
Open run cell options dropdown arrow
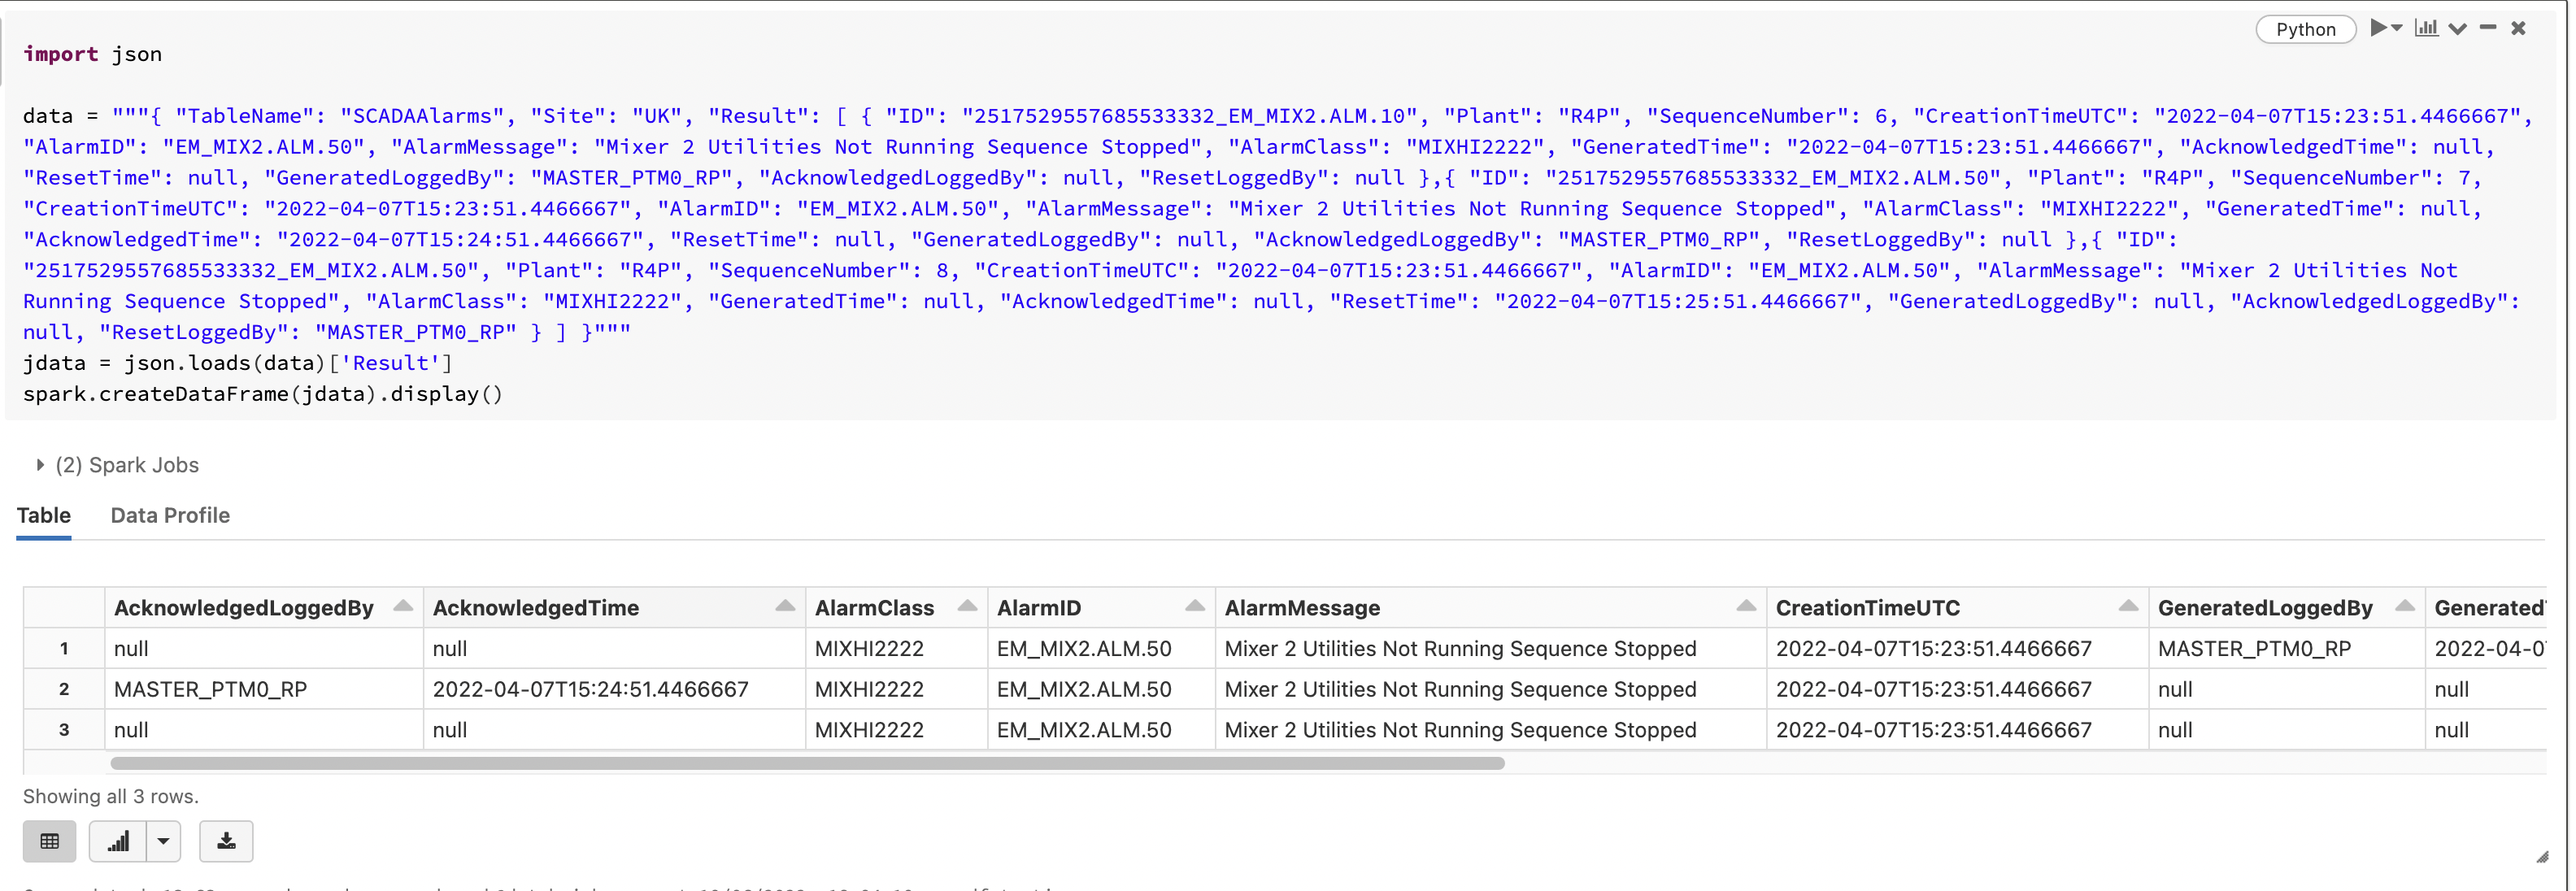[x=2398, y=28]
